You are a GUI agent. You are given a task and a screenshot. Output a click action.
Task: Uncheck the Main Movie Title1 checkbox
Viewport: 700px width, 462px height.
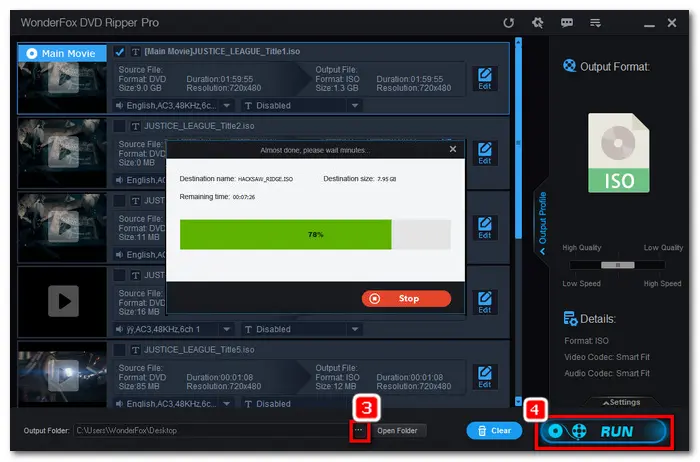(x=119, y=52)
